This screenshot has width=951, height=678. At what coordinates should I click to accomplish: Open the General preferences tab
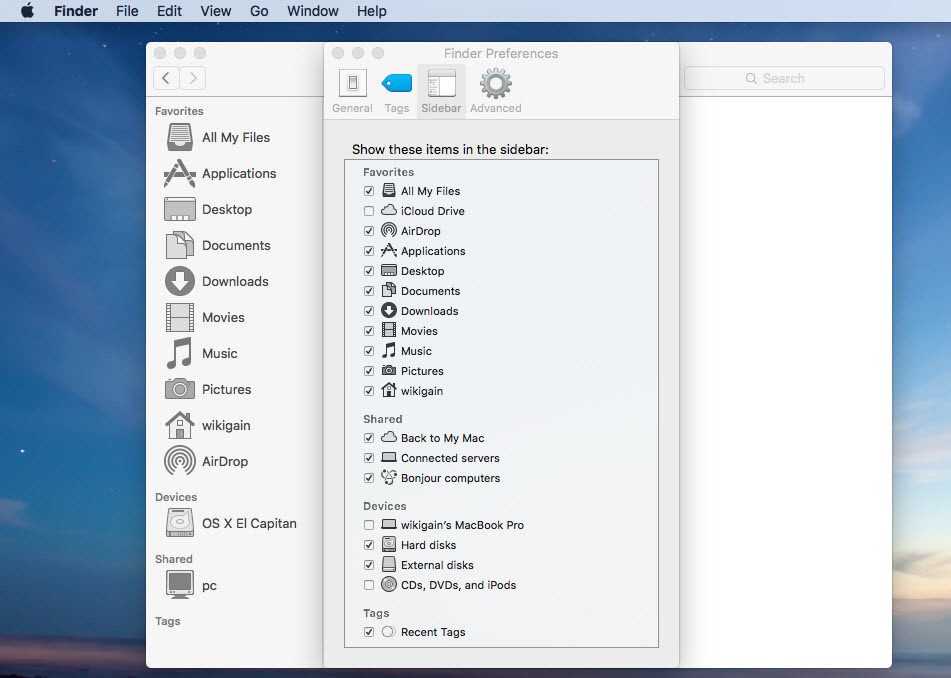pos(352,91)
